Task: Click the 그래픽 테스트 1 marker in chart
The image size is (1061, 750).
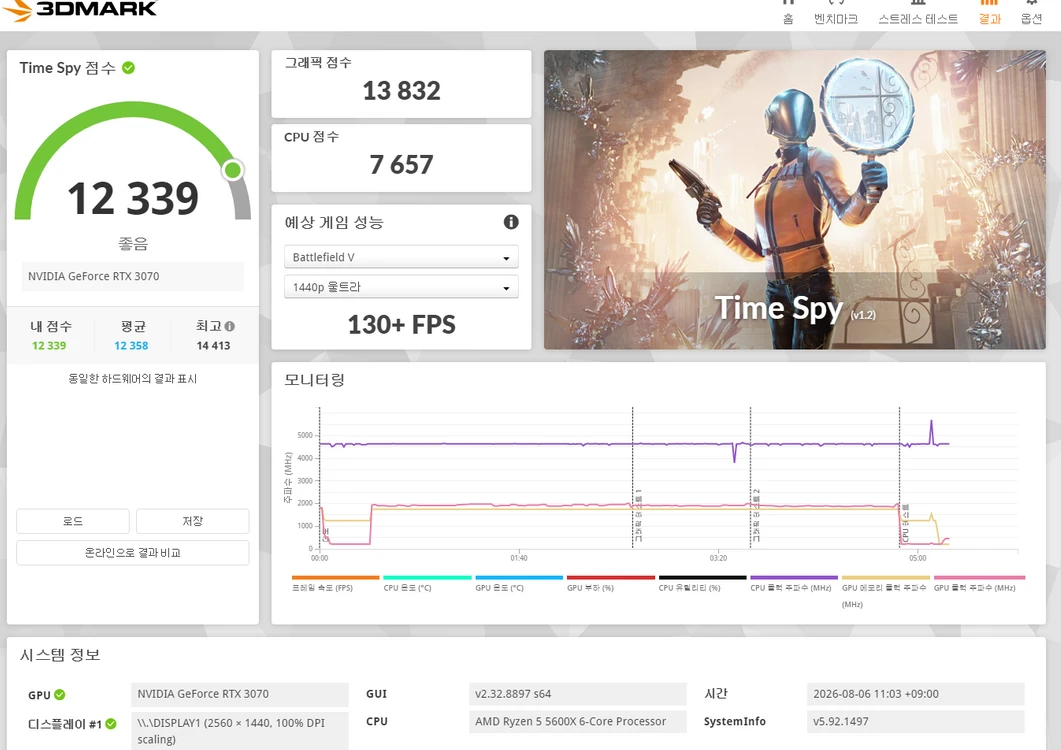Action: click(638, 516)
